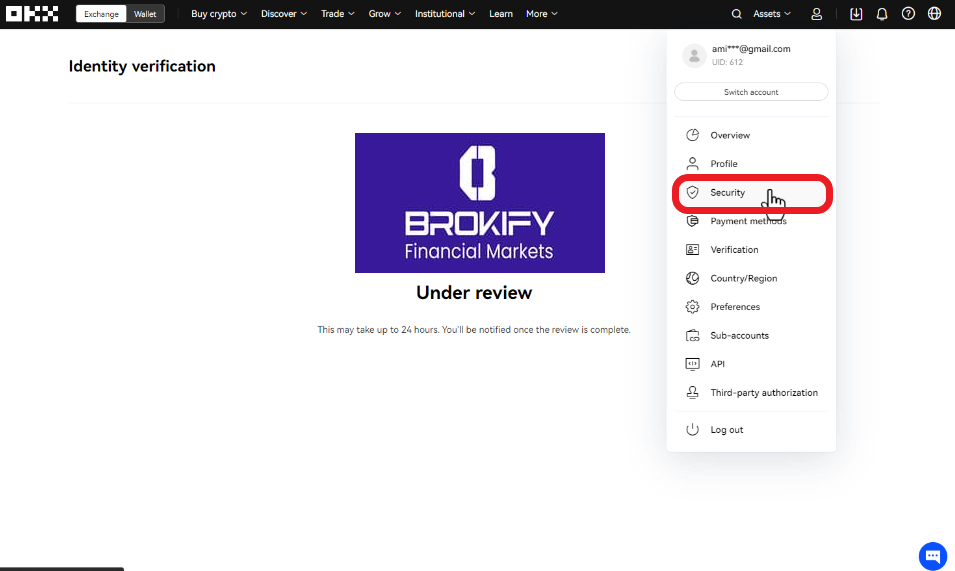This screenshot has height=571, width=955.
Task: Expand the Trade menu dropdown
Action: click(337, 14)
